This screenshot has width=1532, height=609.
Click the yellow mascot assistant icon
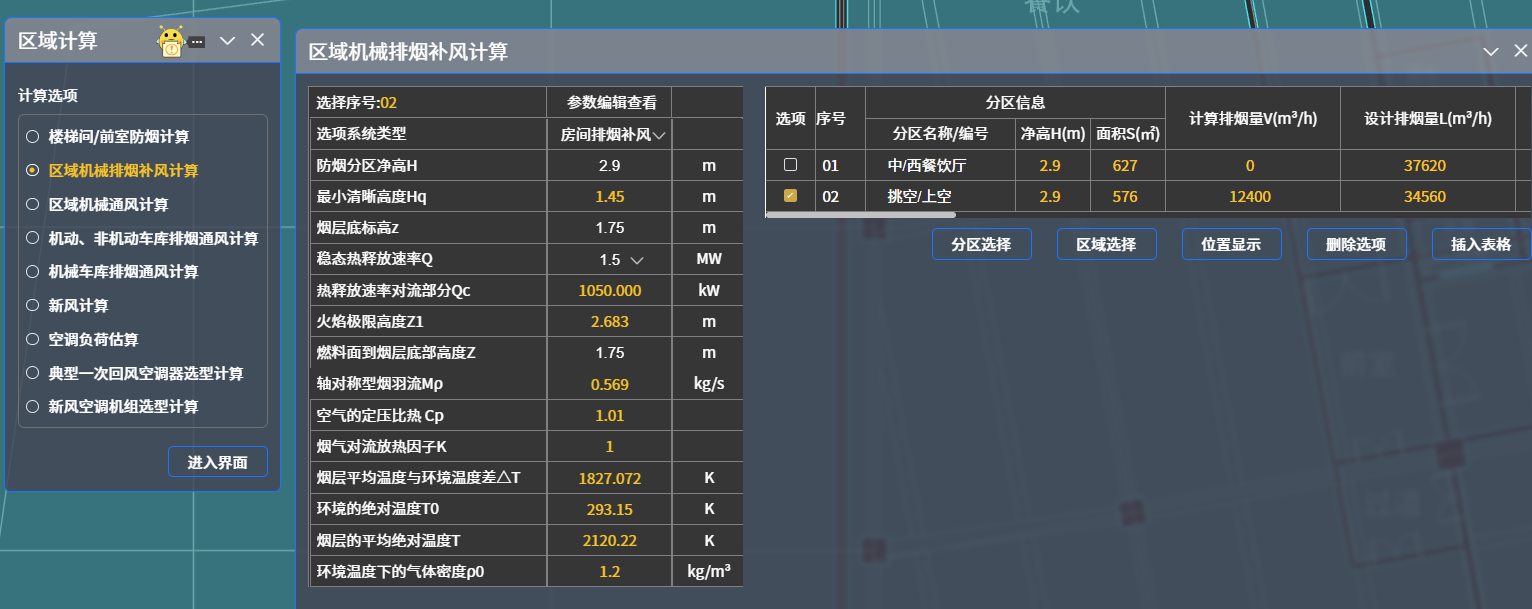pyautogui.click(x=171, y=42)
